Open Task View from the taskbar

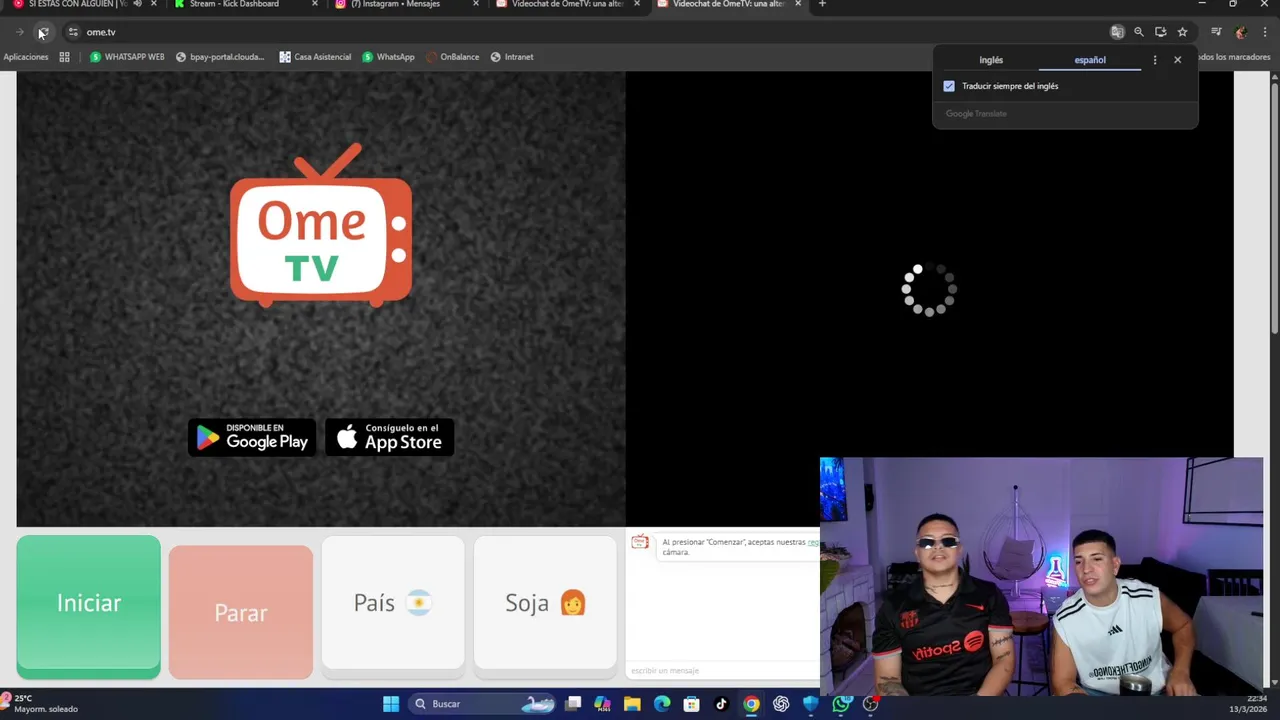[x=573, y=704]
